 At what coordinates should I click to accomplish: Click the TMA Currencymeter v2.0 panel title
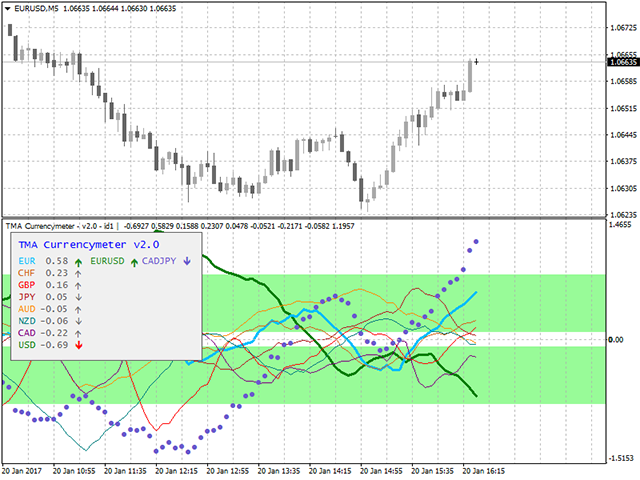pos(89,245)
